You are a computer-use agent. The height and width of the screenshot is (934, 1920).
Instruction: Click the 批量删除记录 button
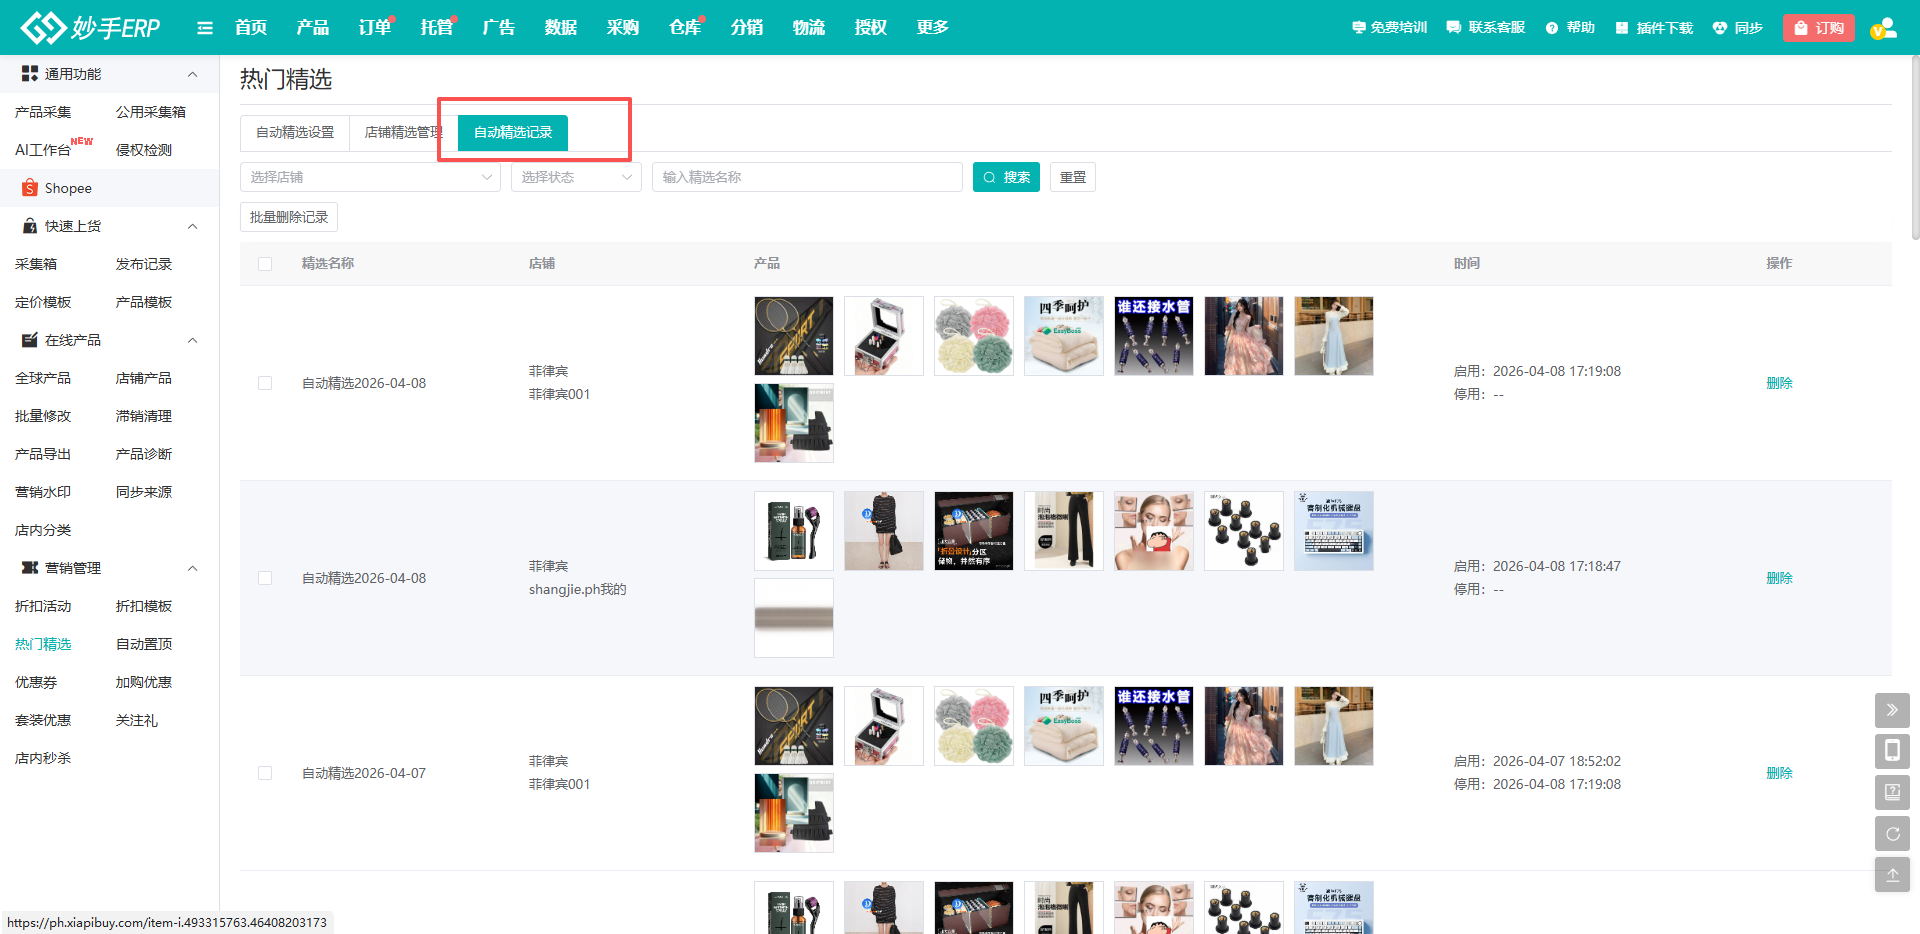pyautogui.click(x=289, y=217)
